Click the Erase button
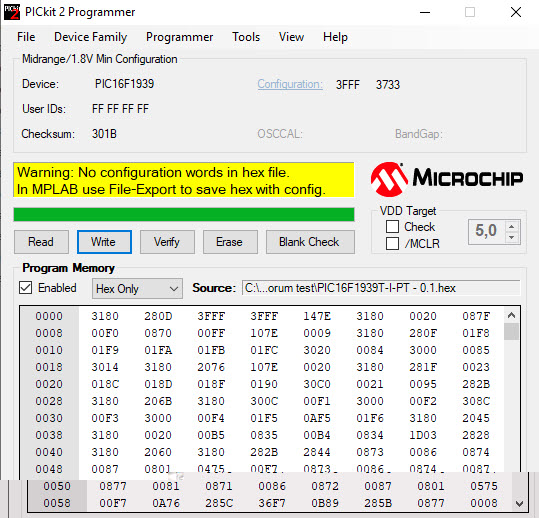 [x=230, y=242]
